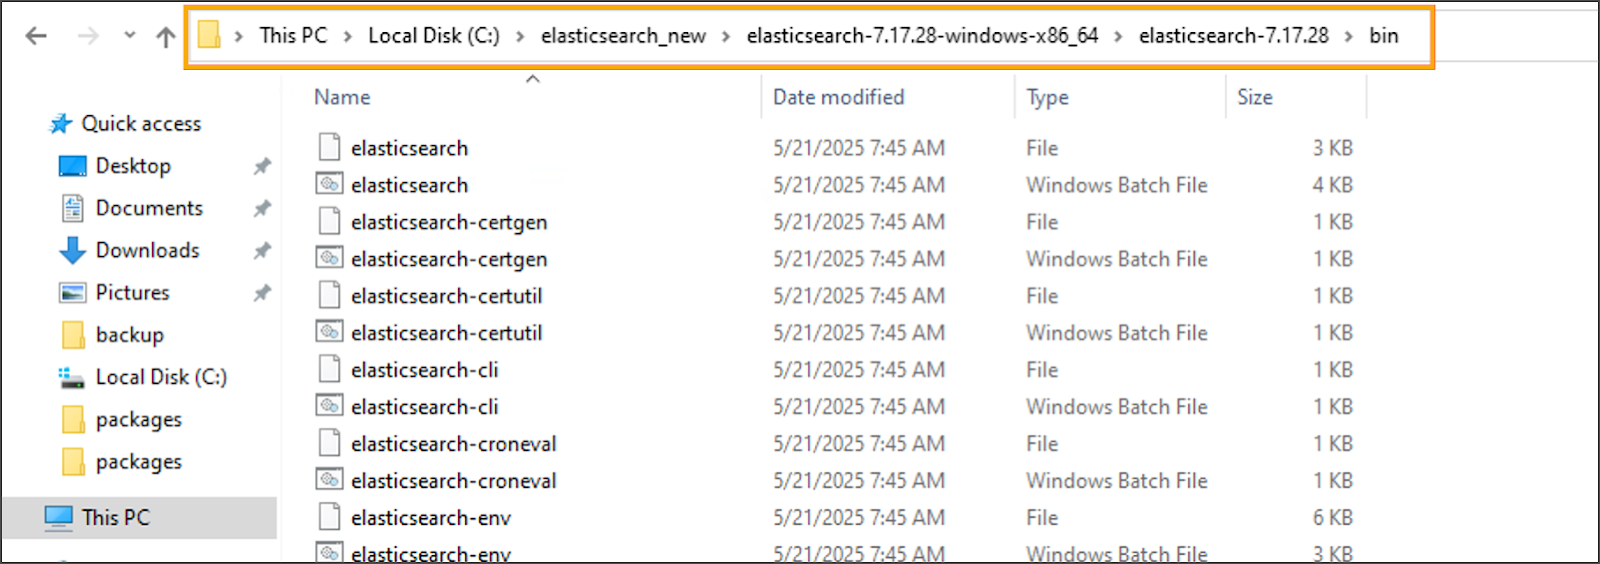Click the Forward navigation arrow

(88, 36)
